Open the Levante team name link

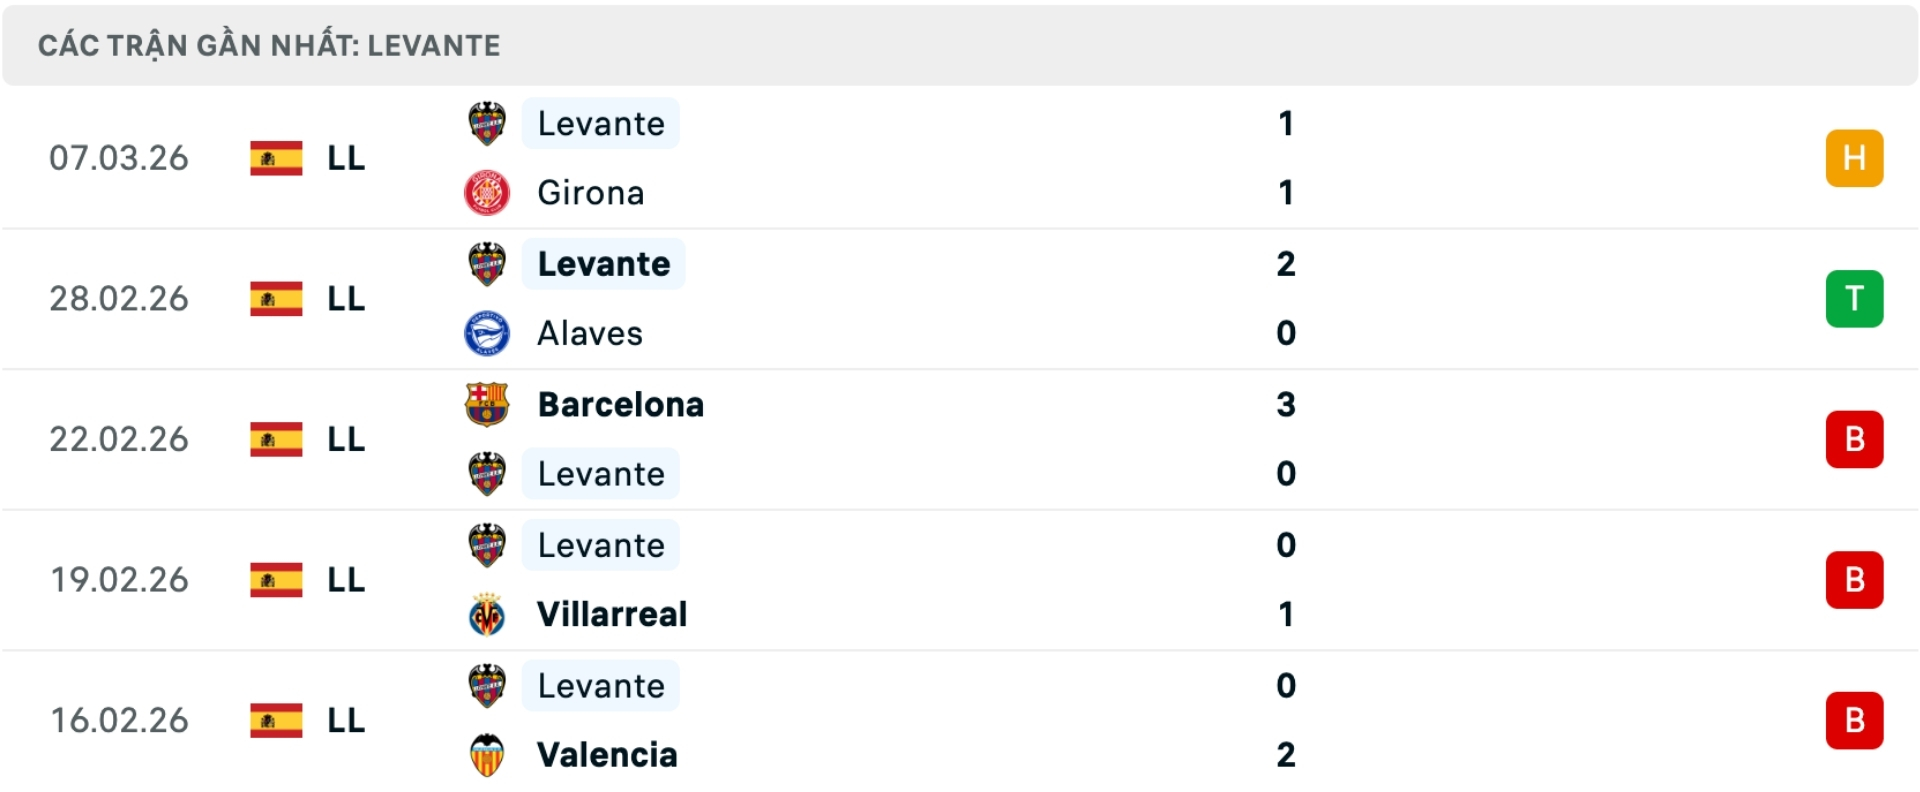(x=600, y=123)
